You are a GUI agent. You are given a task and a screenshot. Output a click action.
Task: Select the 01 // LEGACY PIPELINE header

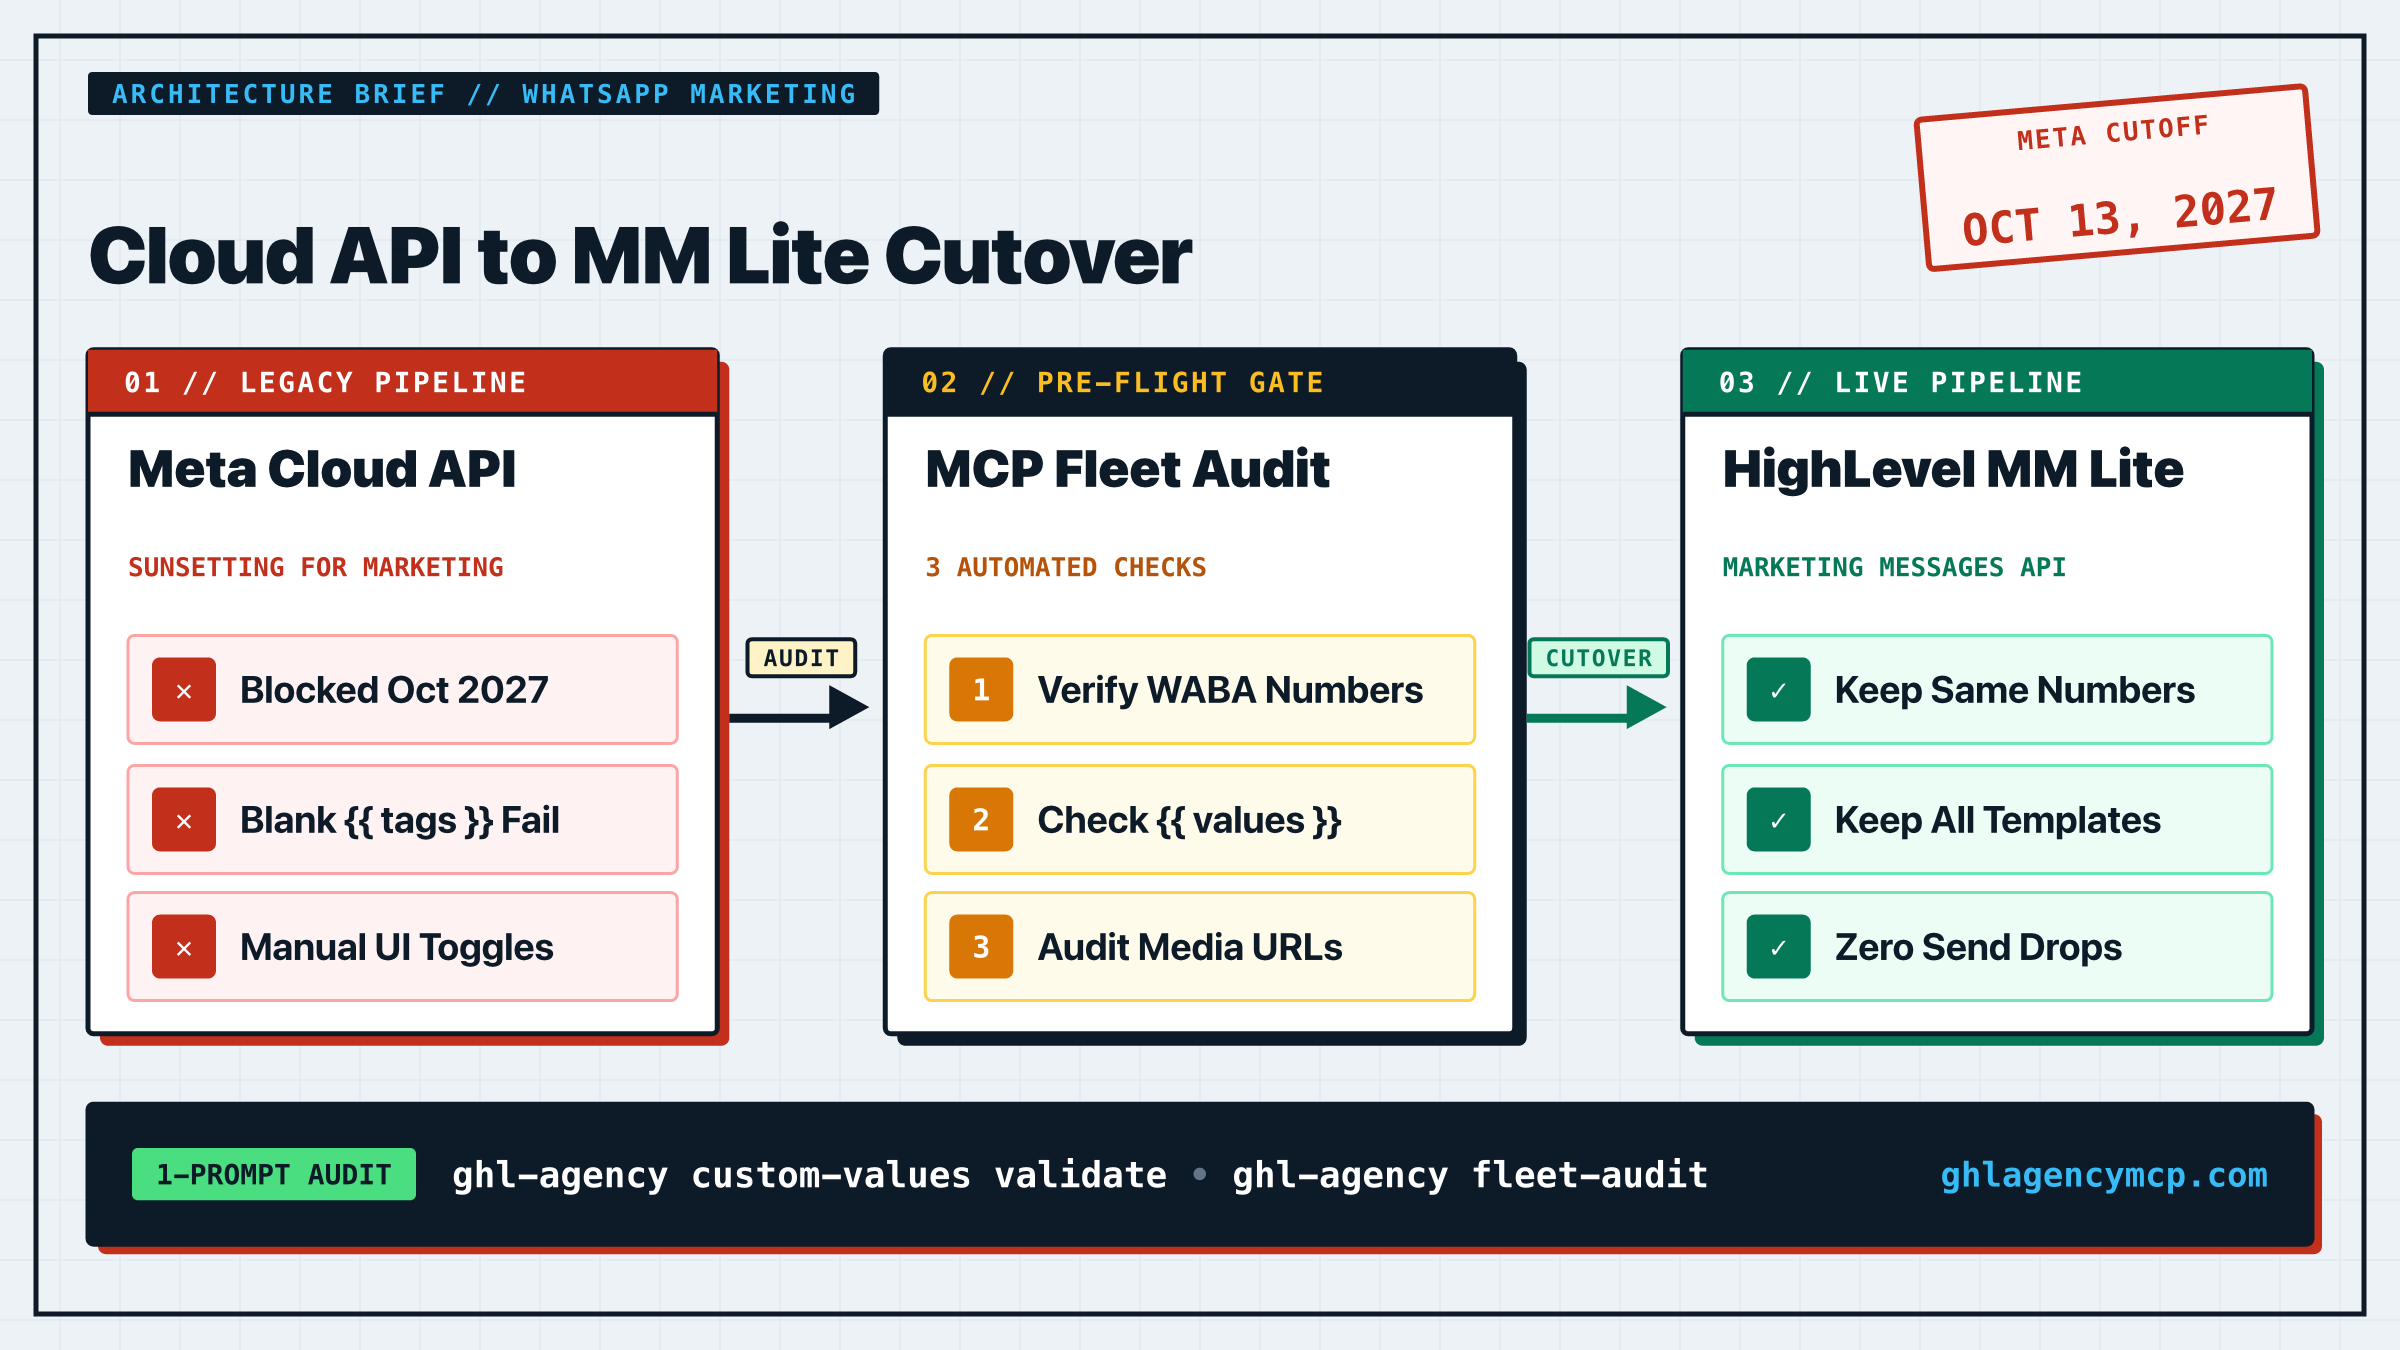[403, 382]
